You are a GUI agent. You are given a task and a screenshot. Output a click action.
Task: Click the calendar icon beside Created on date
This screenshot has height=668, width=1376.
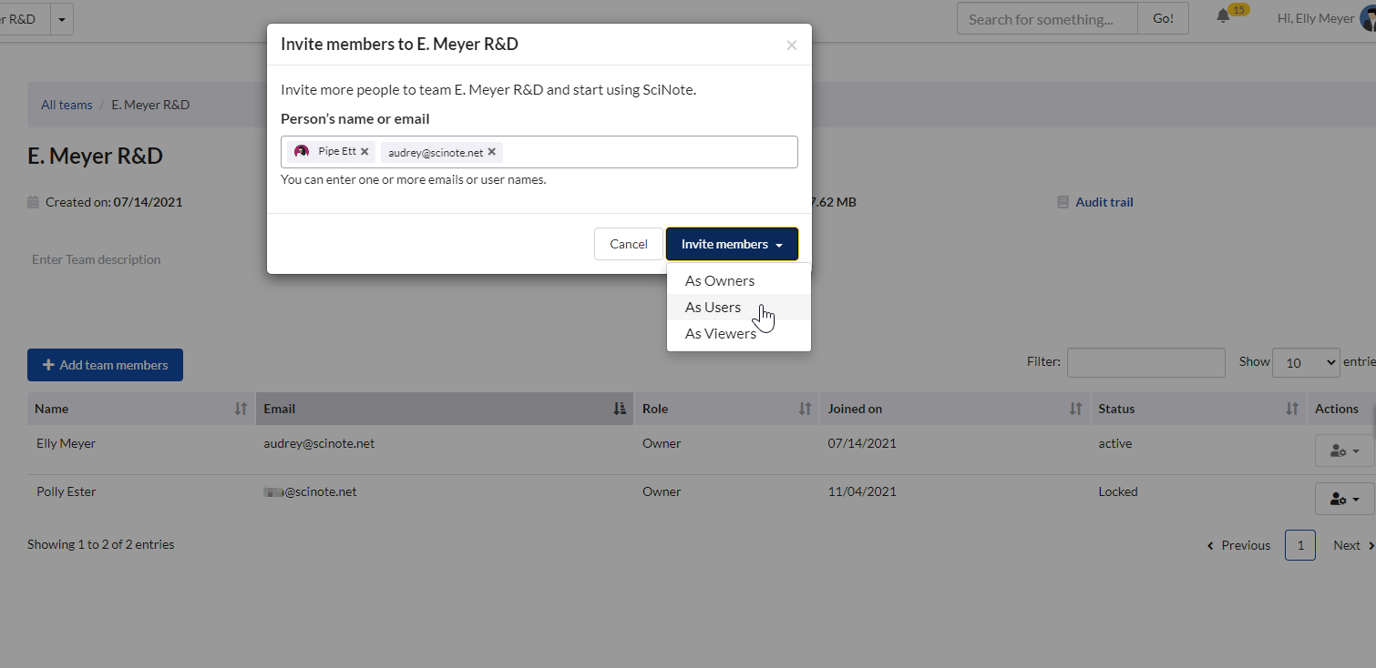tap(34, 201)
